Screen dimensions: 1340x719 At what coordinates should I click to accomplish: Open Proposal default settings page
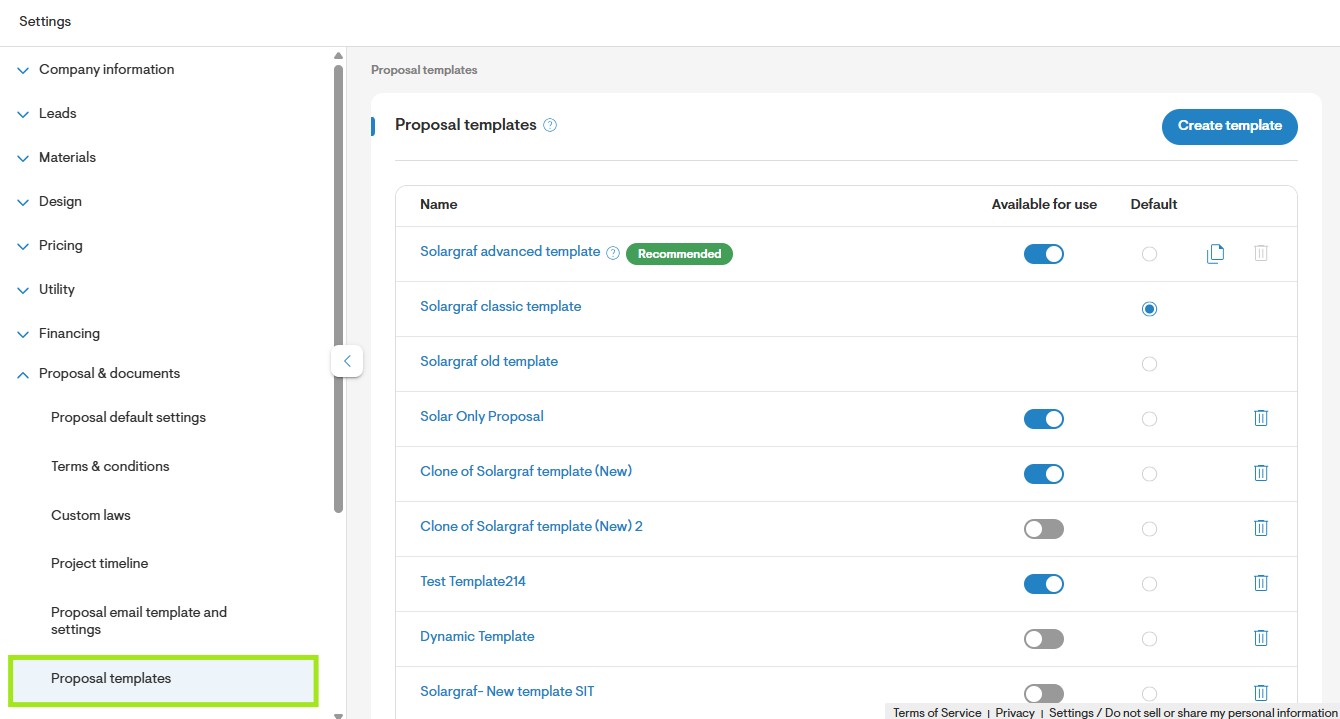[x=128, y=417]
